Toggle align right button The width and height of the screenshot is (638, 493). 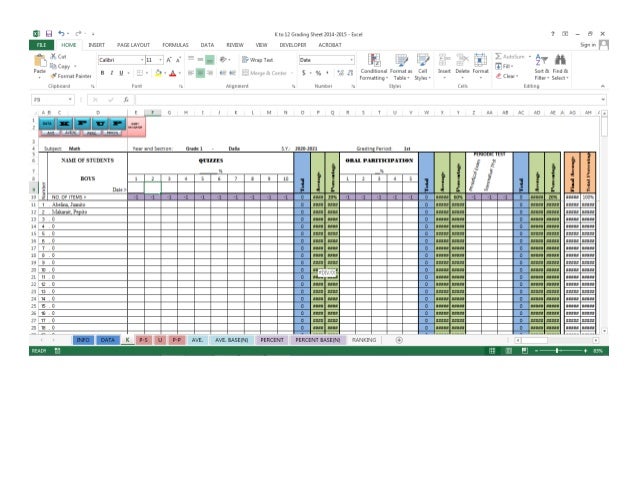(210, 73)
